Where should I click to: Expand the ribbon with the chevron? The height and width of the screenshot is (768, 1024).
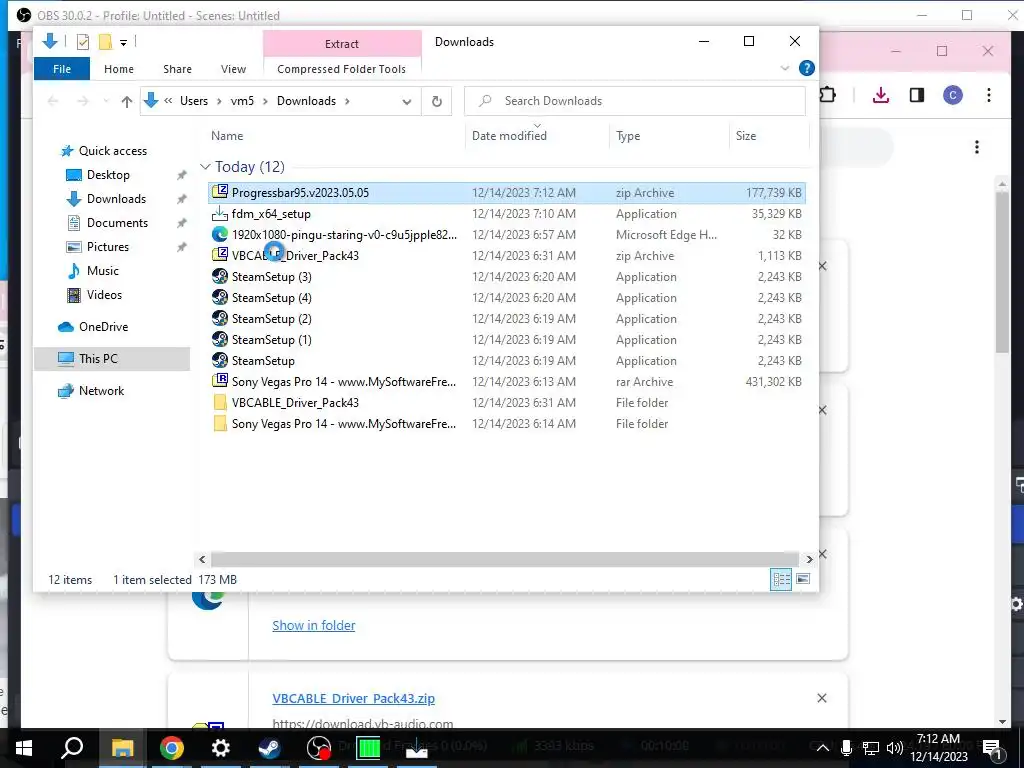(x=785, y=68)
